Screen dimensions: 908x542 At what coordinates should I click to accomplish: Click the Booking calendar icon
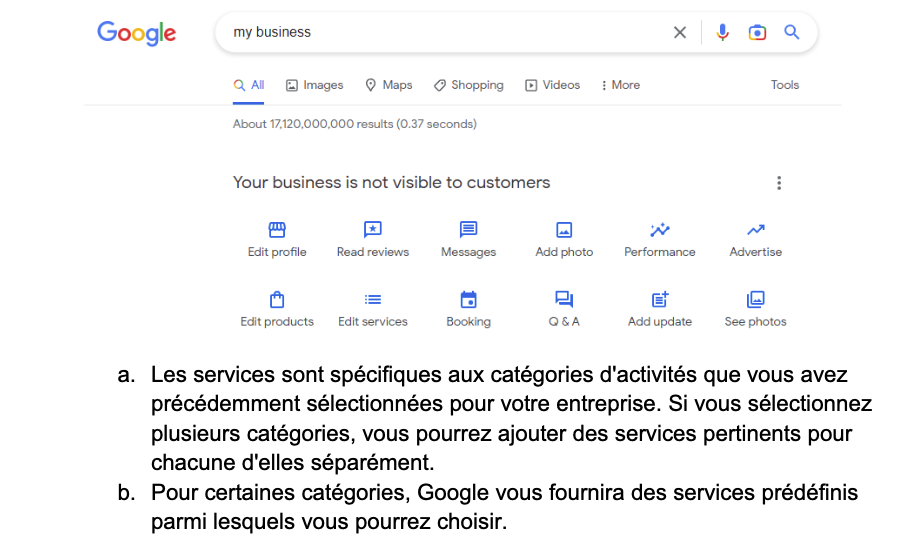tap(468, 299)
